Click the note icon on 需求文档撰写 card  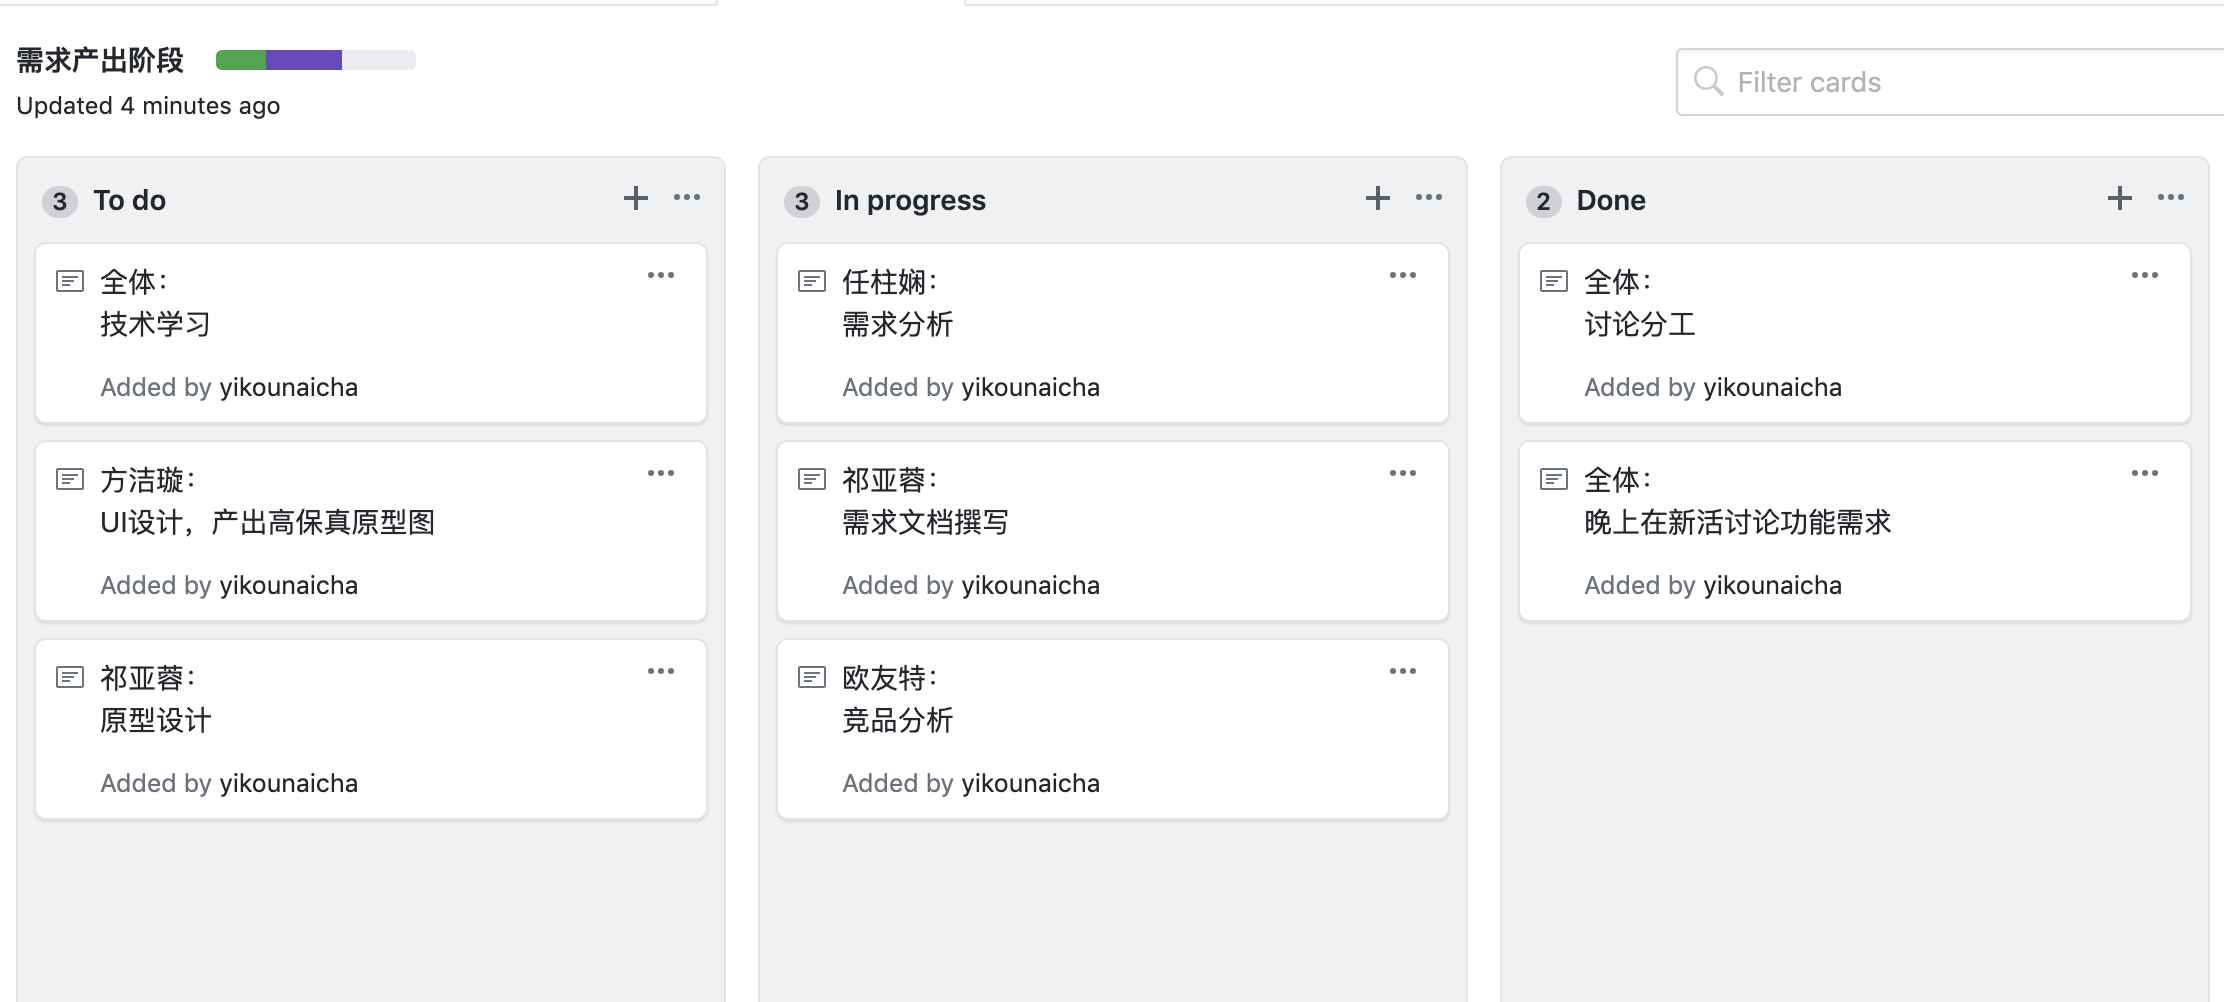click(812, 479)
